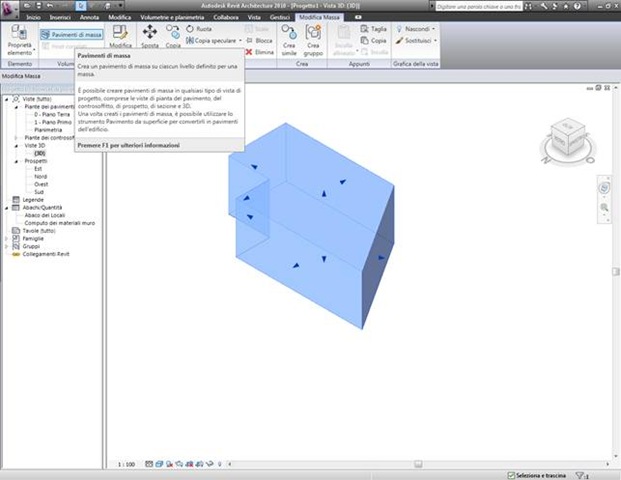Click the Crea gruppo icon
This screenshot has width=621, height=480.
click(x=313, y=32)
